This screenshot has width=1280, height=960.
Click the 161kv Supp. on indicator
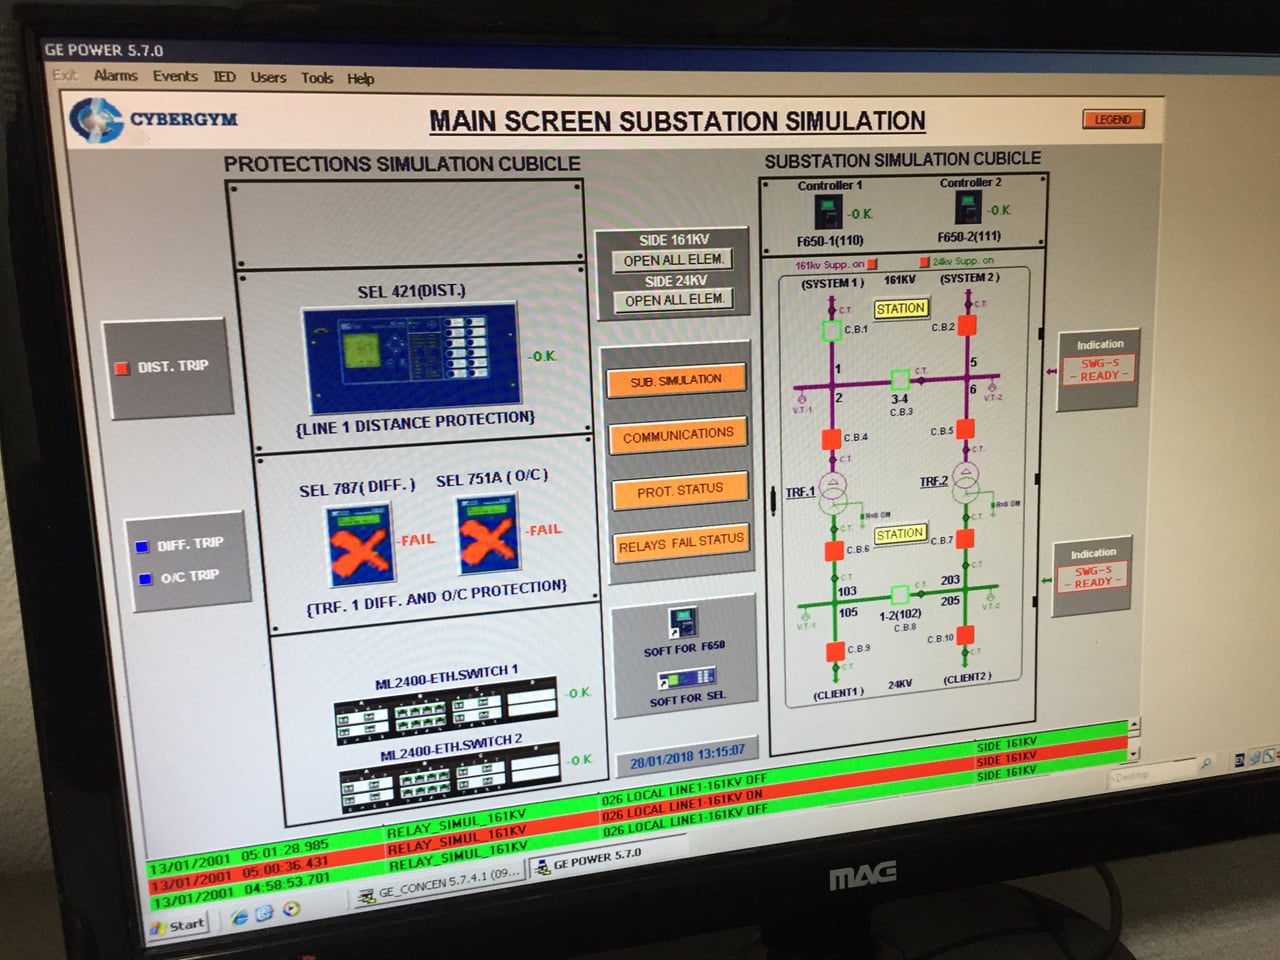pos(872,264)
